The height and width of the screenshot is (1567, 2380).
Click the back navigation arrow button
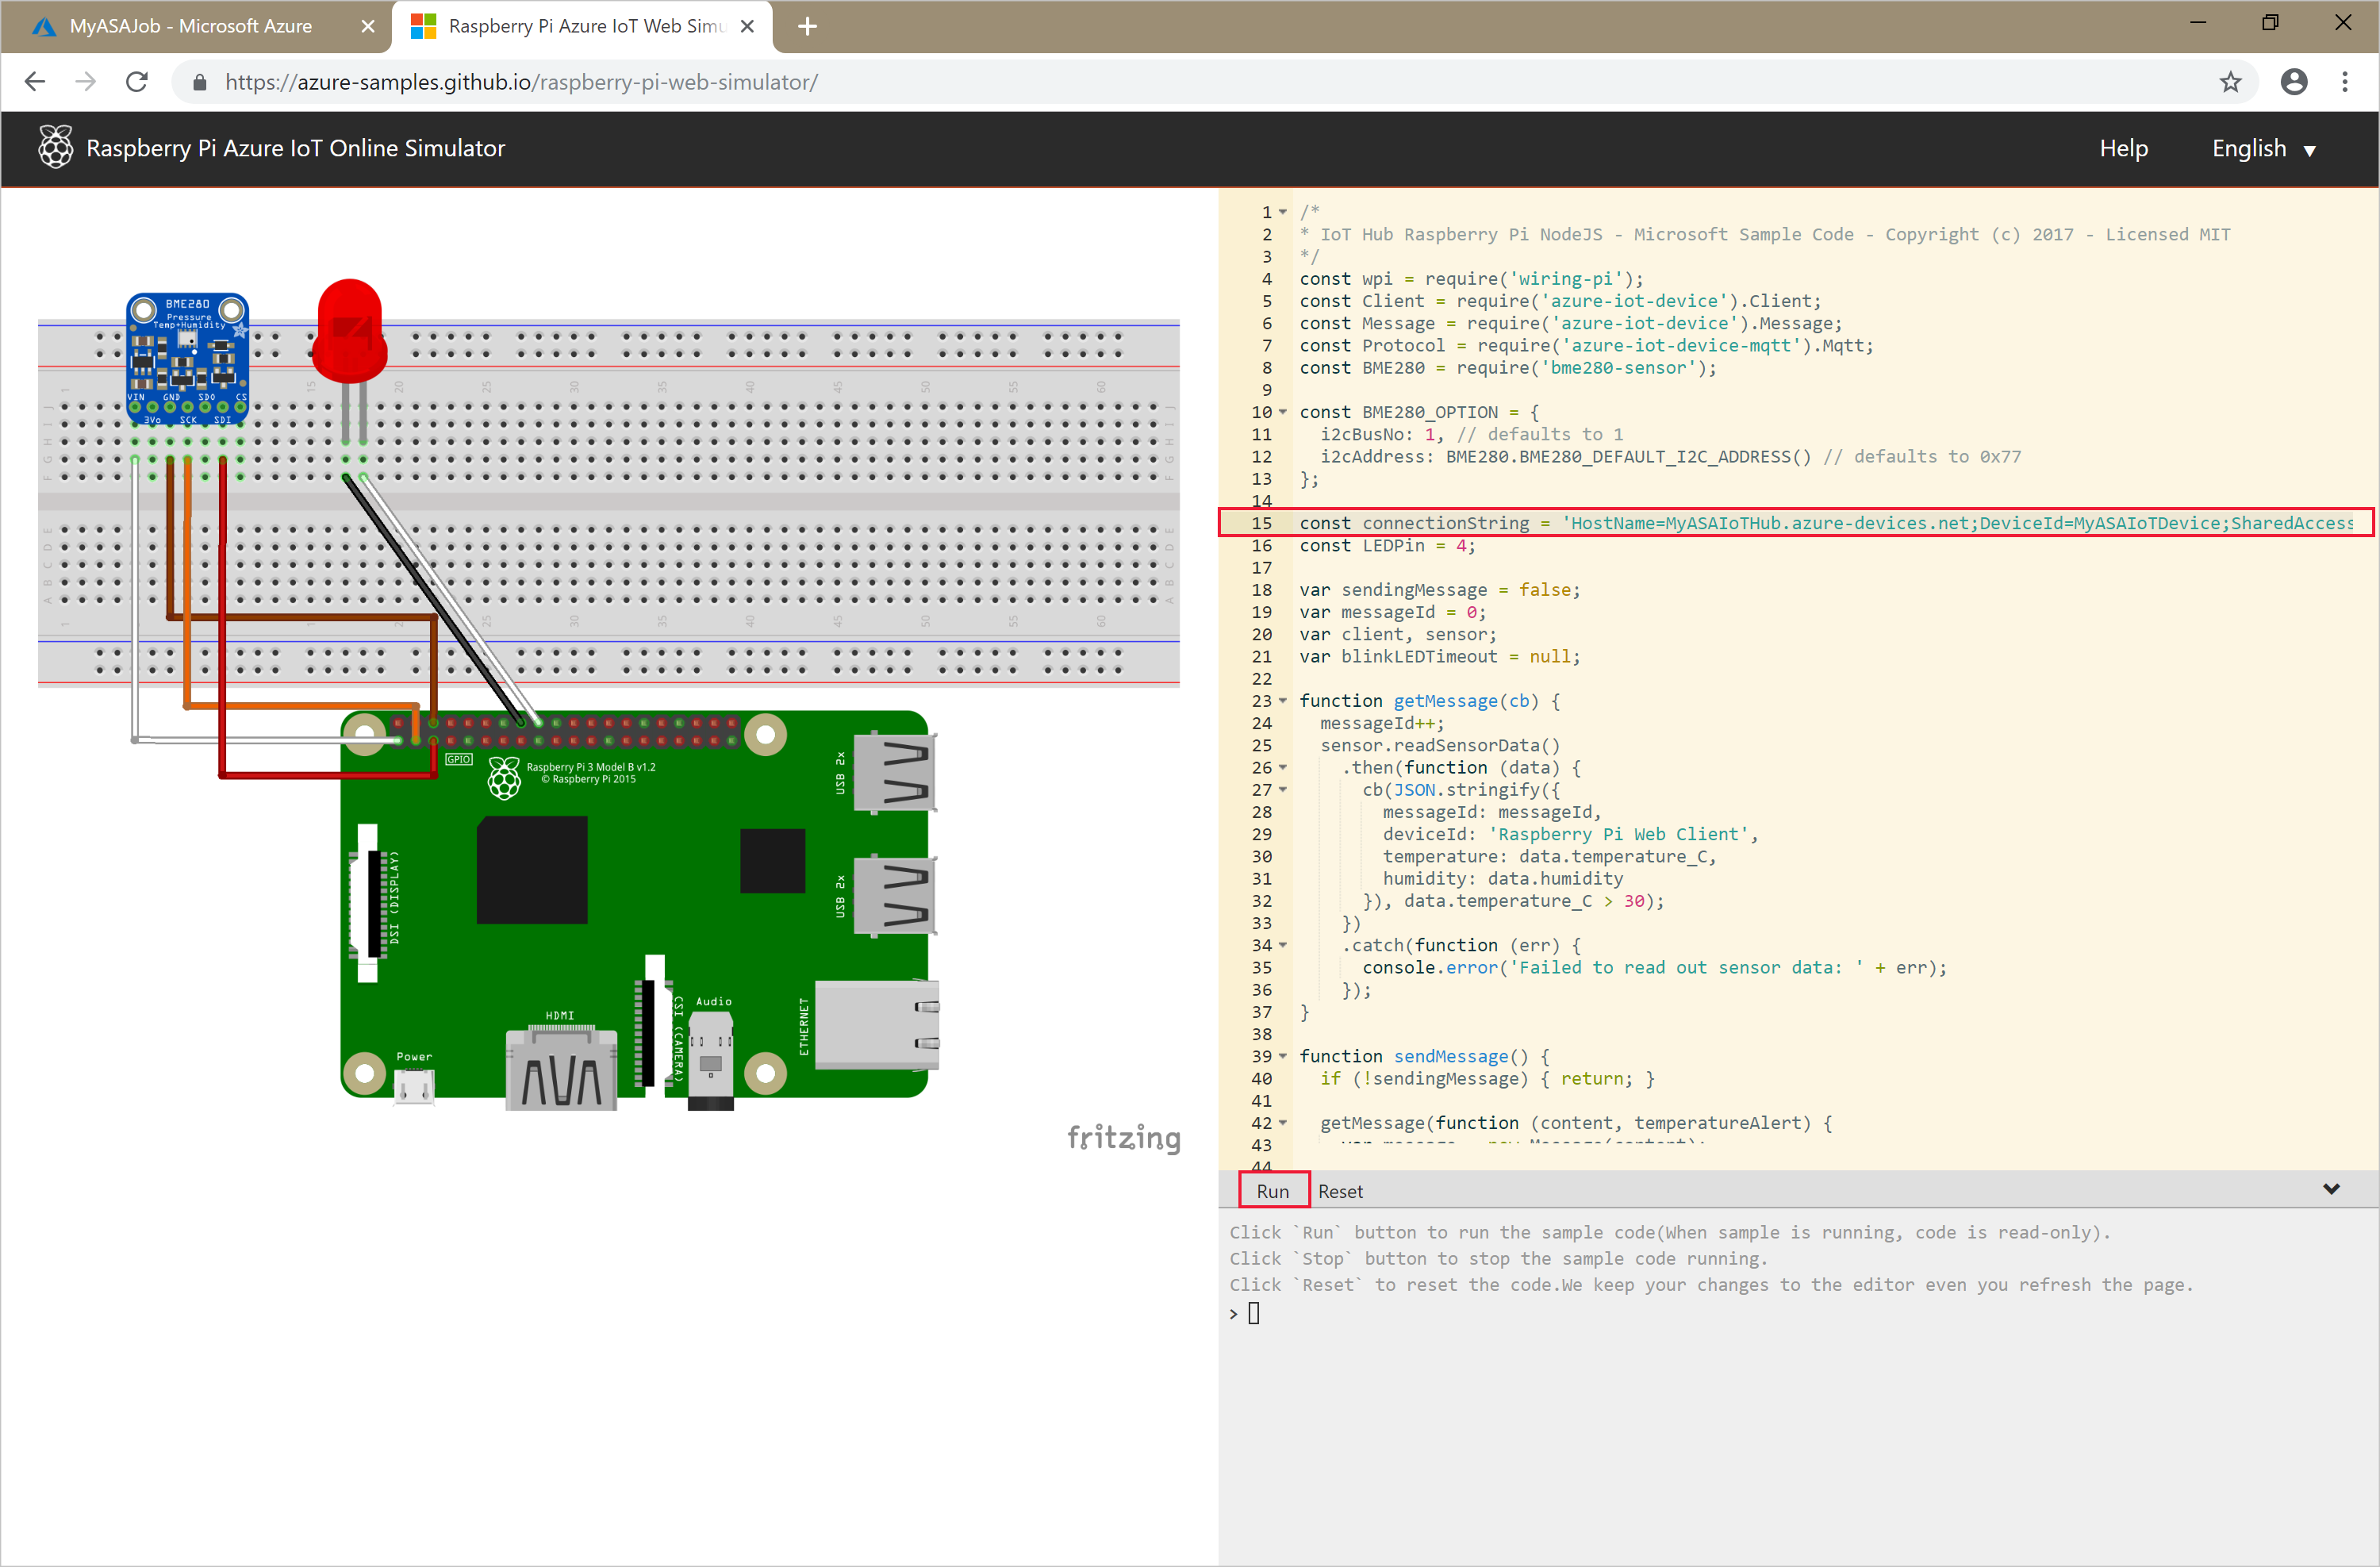coord(38,83)
